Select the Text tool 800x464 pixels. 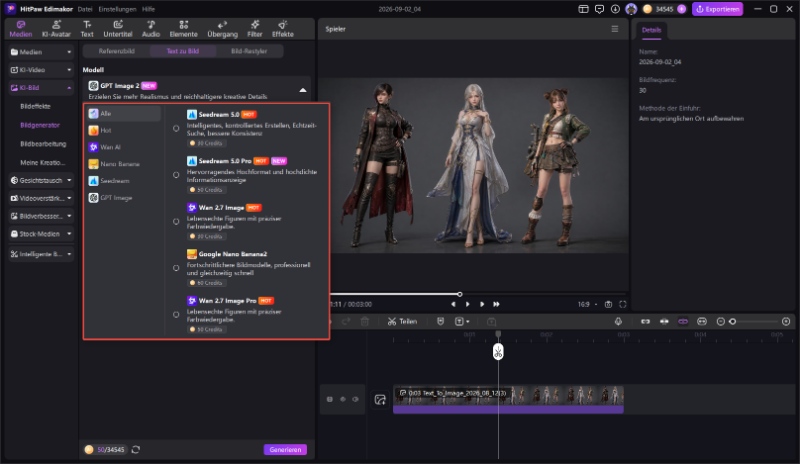87,29
